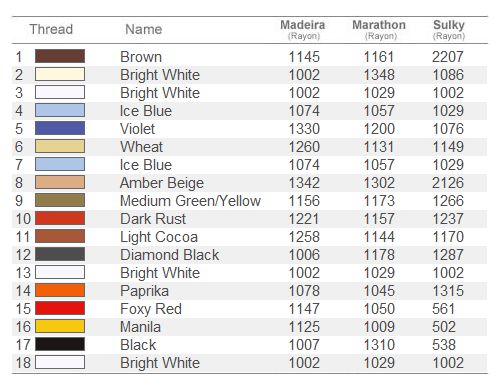This screenshot has width=500, height=384.
Task: Select the Manila yellow swatch
Action: coord(60,326)
